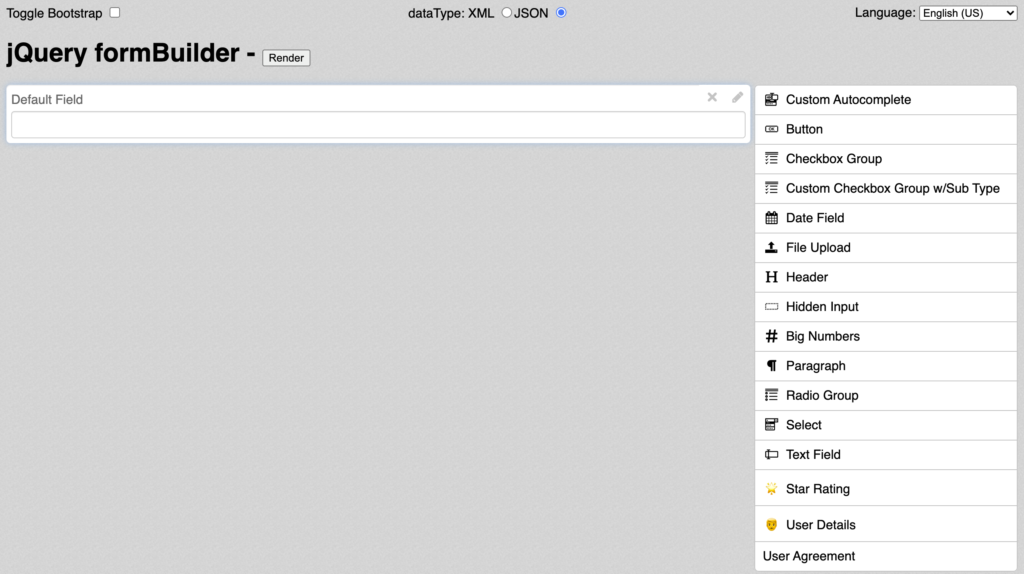Click the Radio Group icon
Viewport: 1024px width, 574px height.
pyautogui.click(x=771, y=395)
